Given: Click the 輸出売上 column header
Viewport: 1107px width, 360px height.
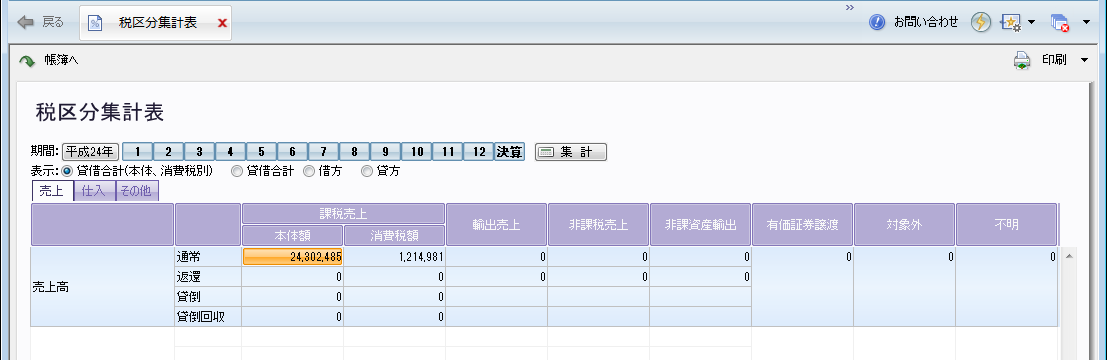Looking at the screenshot, I should [496, 224].
